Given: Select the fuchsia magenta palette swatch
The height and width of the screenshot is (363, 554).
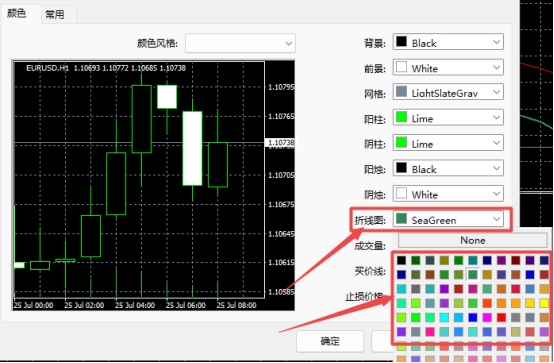Looking at the screenshot, I should [x=487, y=317].
